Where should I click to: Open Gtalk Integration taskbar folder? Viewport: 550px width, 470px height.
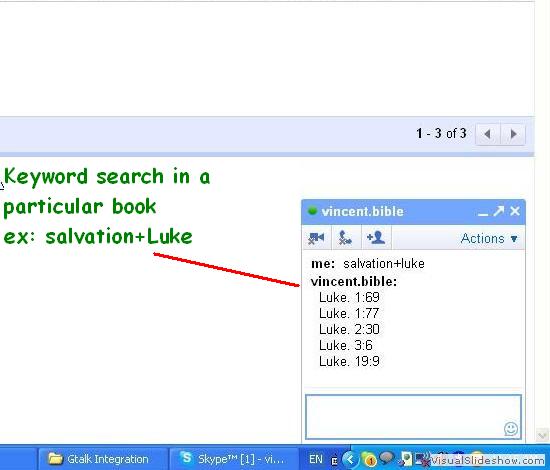[102, 459]
